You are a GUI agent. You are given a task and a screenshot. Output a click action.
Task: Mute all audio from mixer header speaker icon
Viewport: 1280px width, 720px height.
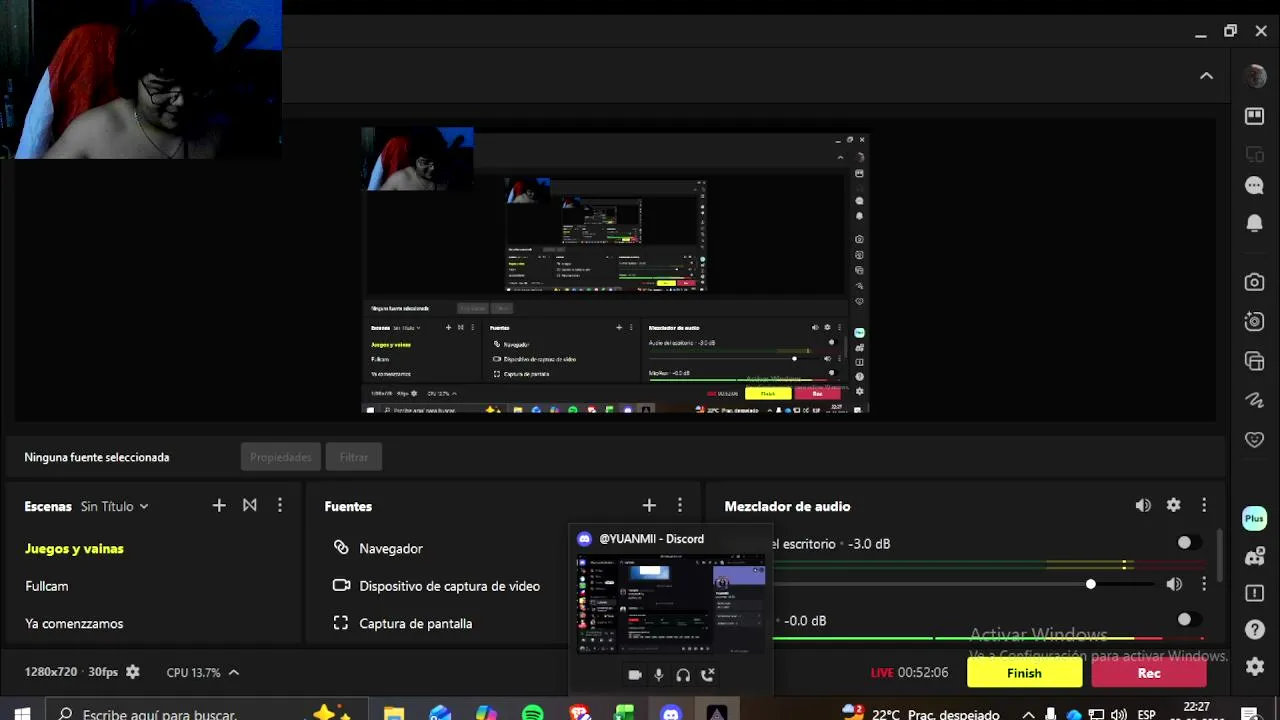(x=1143, y=506)
